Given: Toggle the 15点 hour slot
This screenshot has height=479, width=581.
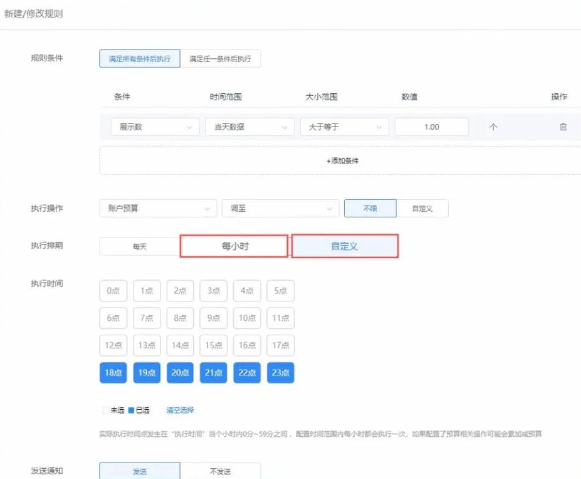Looking at the screenshot, I should click(213, 345).
